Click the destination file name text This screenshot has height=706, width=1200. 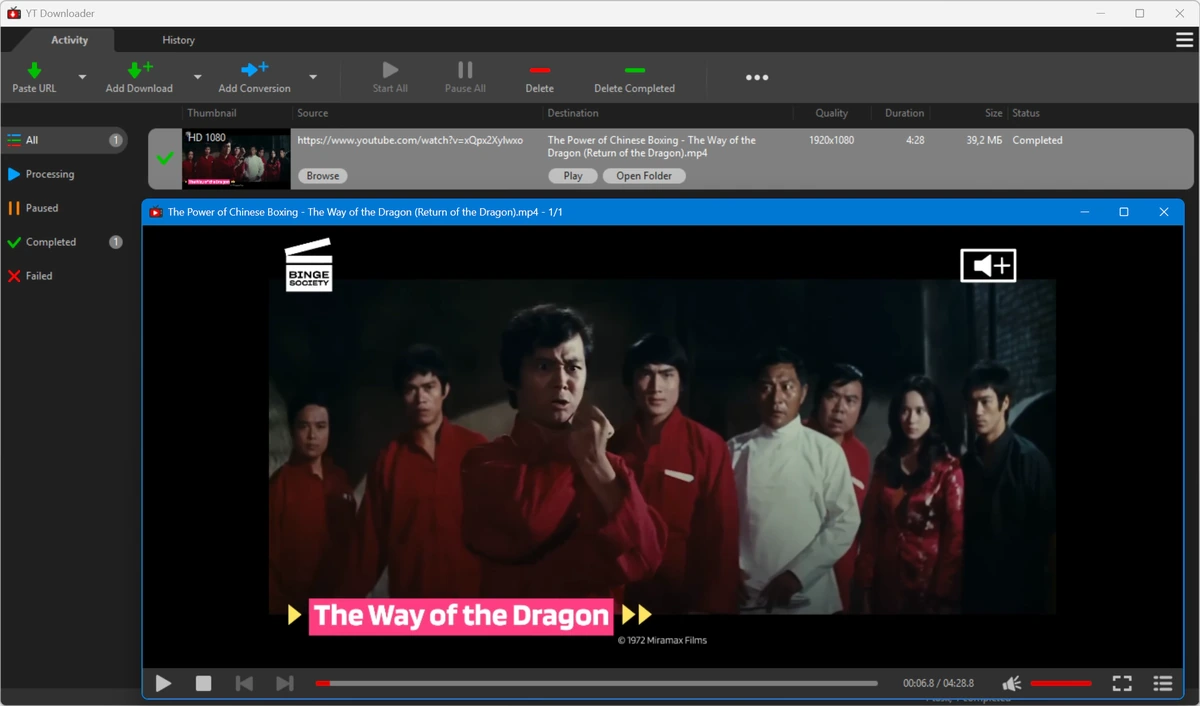tap(652, 147)
